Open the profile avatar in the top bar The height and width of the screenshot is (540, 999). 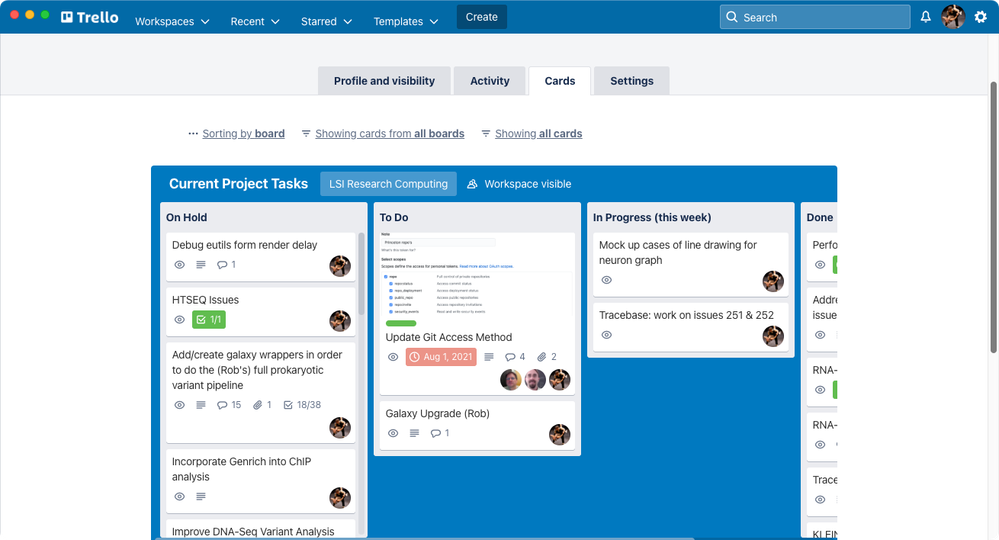(x=953, y=17)
